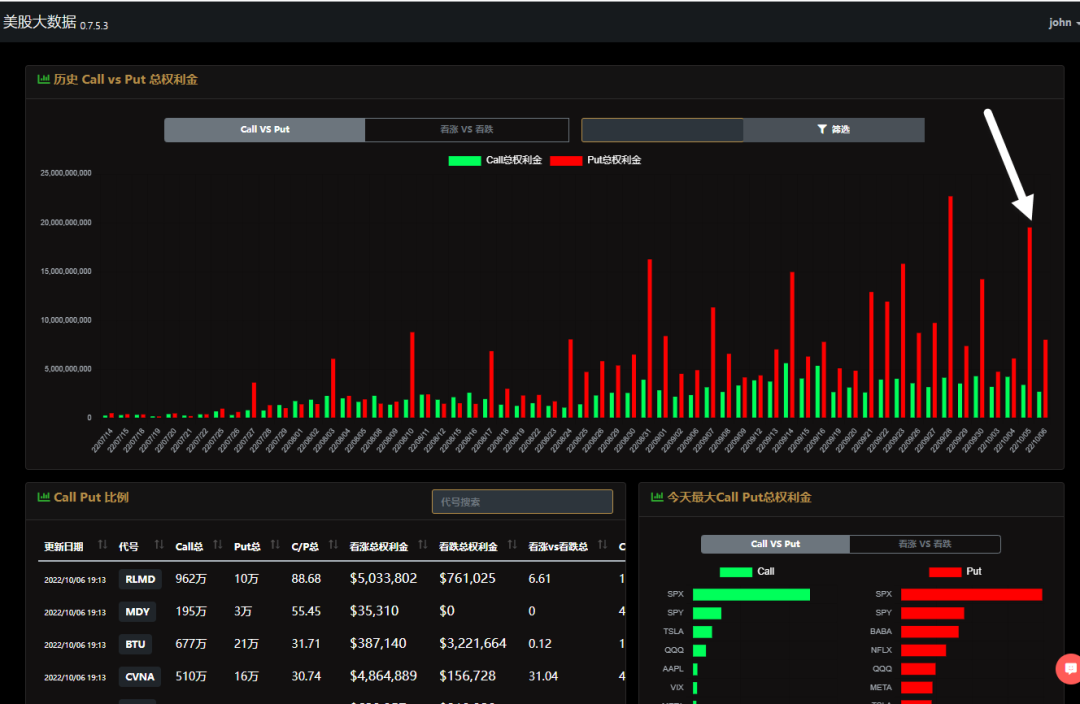This screenshot has width=1080, height=704.
Task: Toggle red Put legend in today's panel
Action: [945, 572]
